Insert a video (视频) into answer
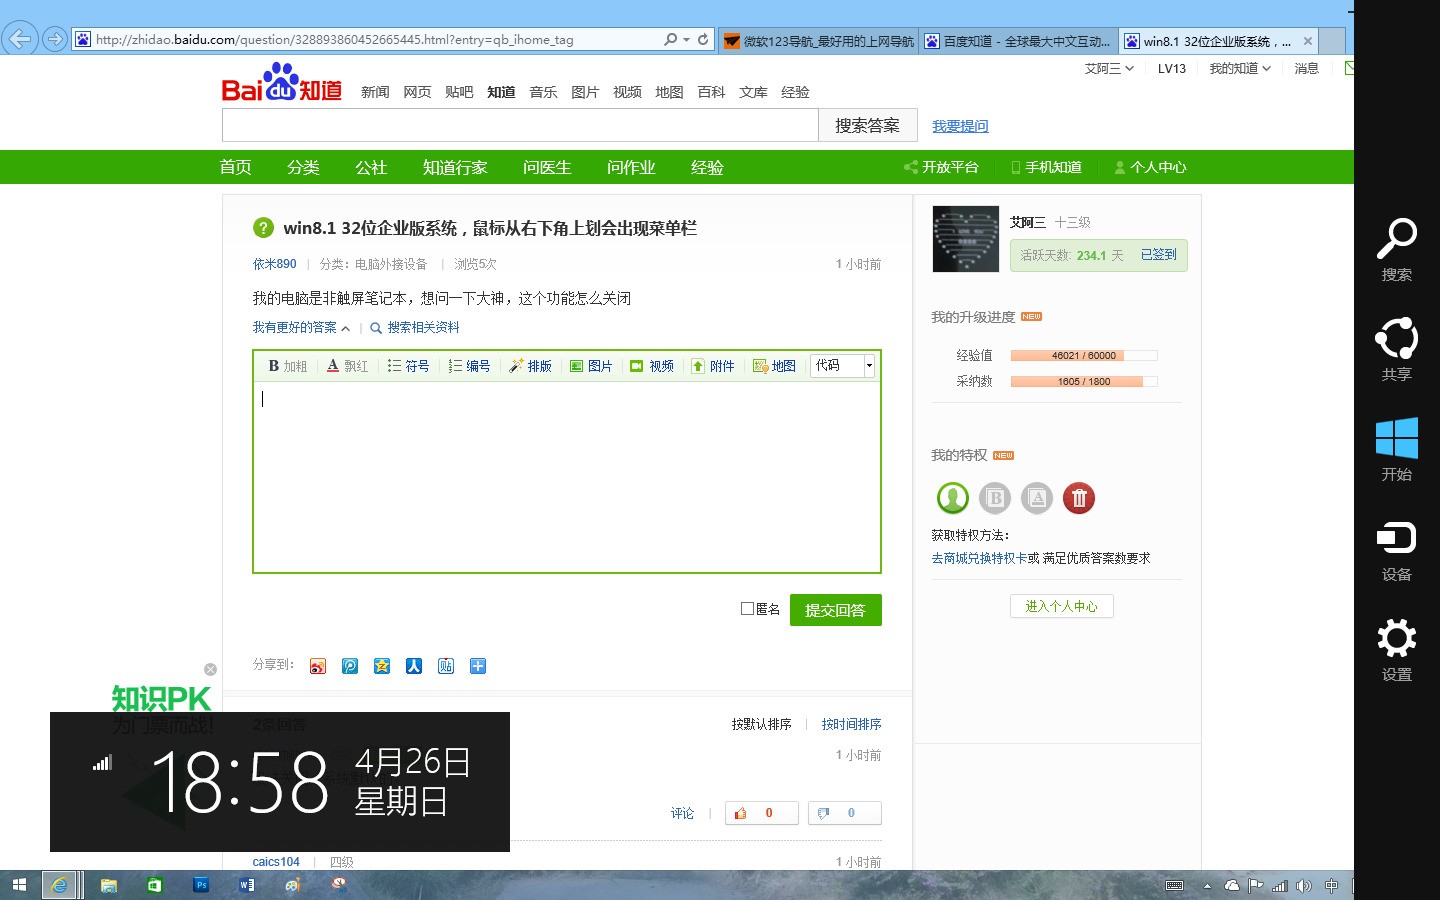This screenshot has height=900, width=1440. [x=652, y=366]
